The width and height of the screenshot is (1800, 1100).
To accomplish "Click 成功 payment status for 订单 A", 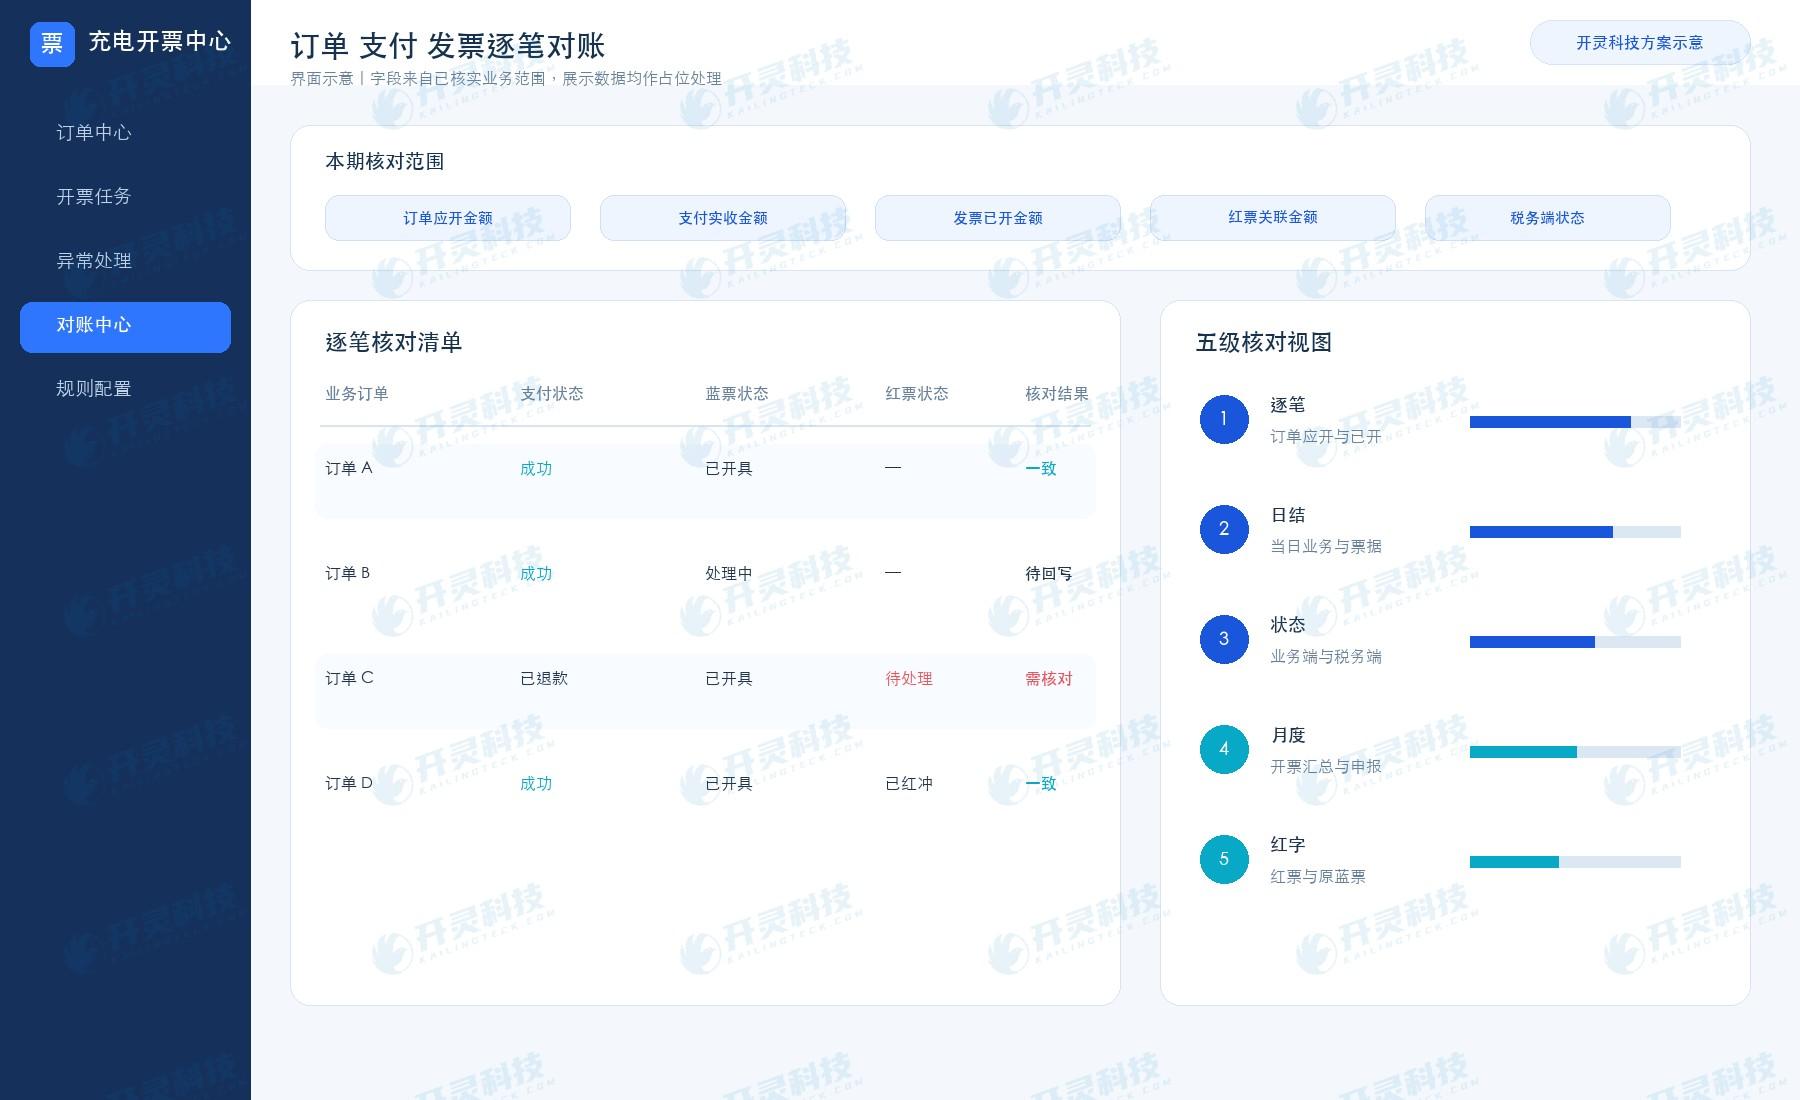I will (x=536, y=469).
